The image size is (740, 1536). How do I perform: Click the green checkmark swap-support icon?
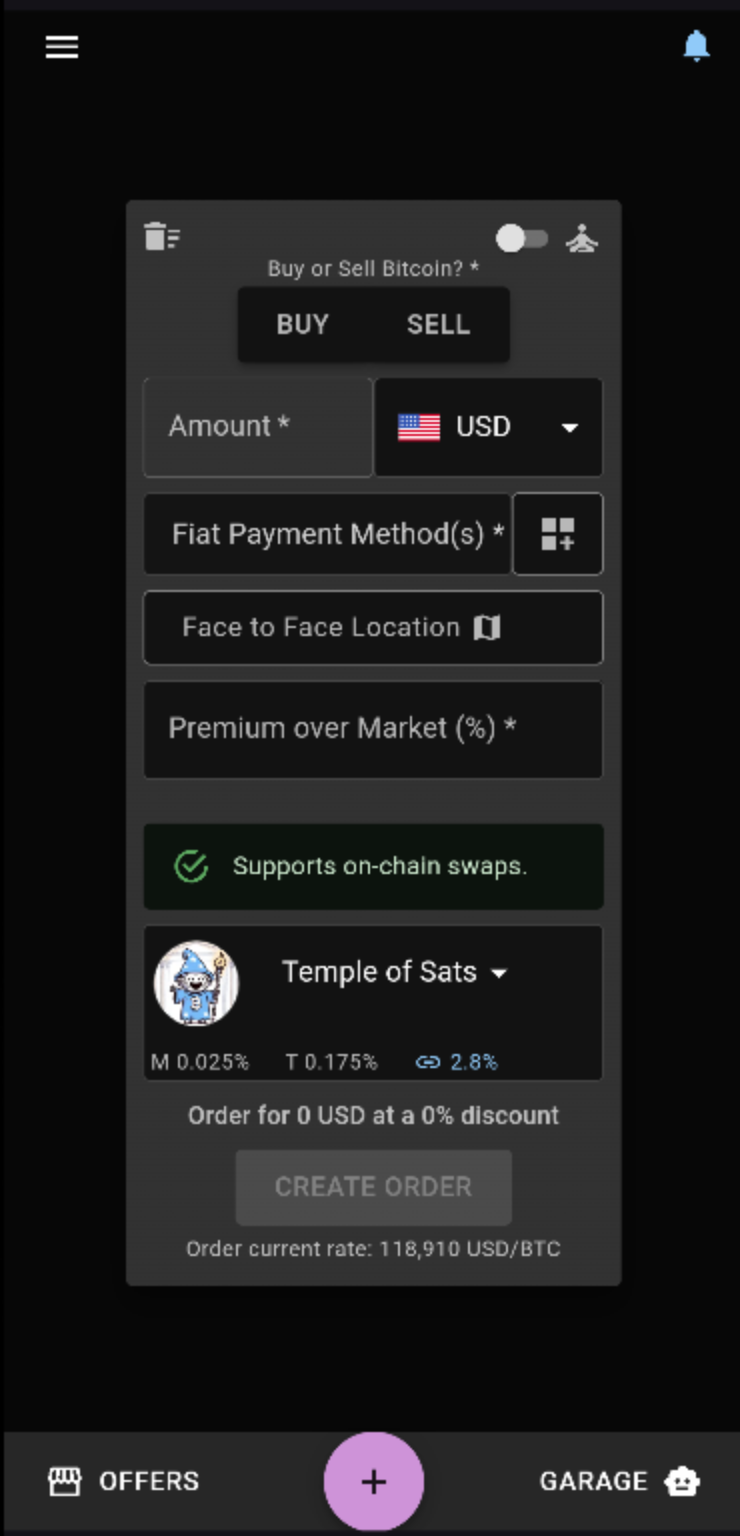[x=191, y=866]
